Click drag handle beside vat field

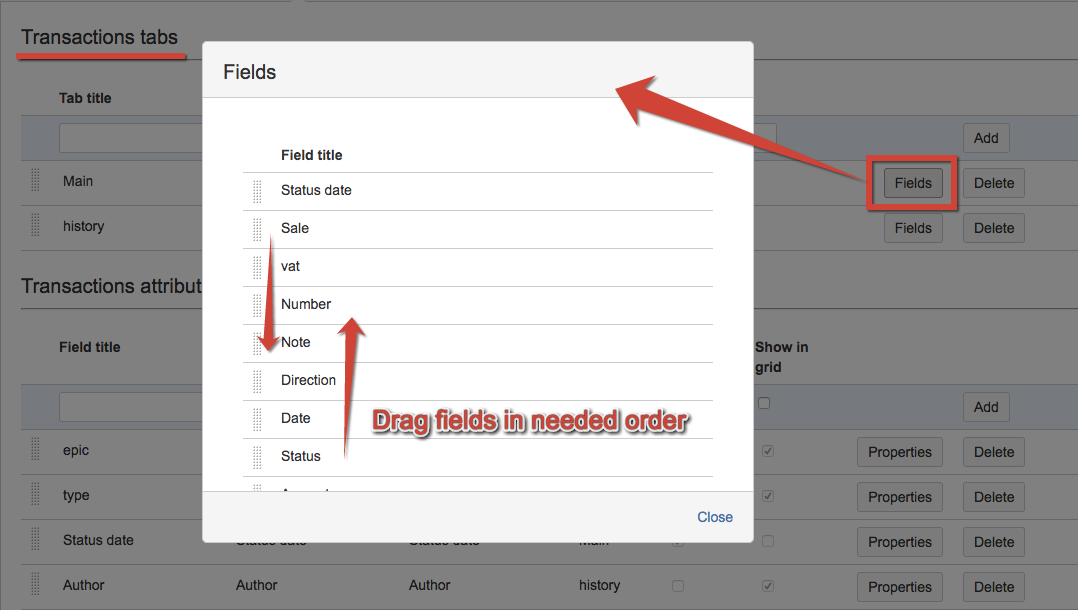(x=257, y=267)
